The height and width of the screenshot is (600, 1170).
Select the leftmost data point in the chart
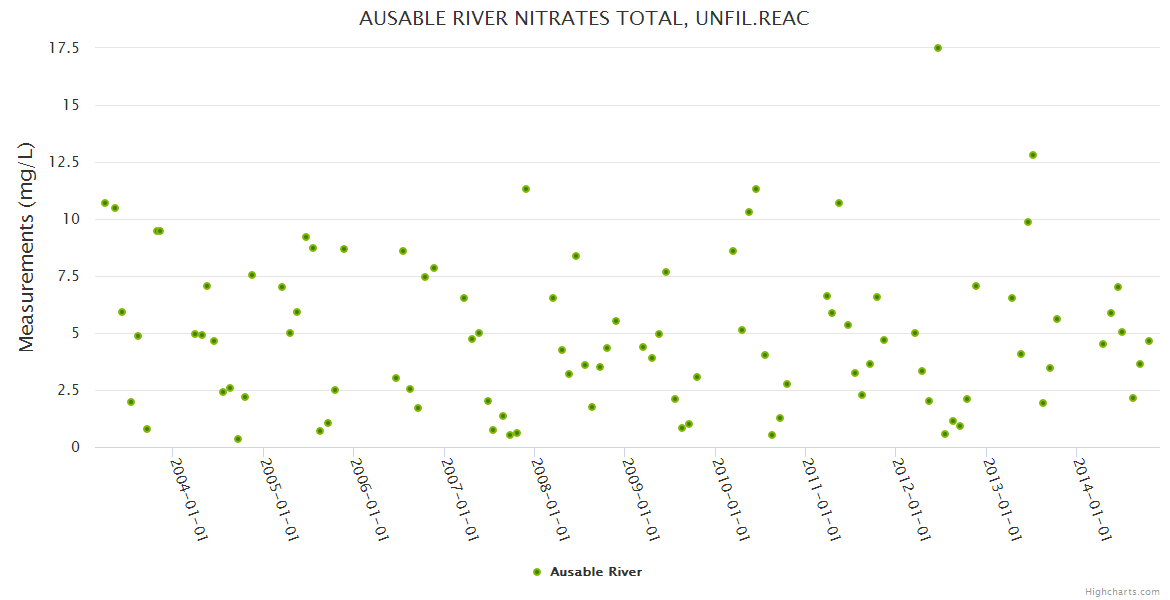105,203
